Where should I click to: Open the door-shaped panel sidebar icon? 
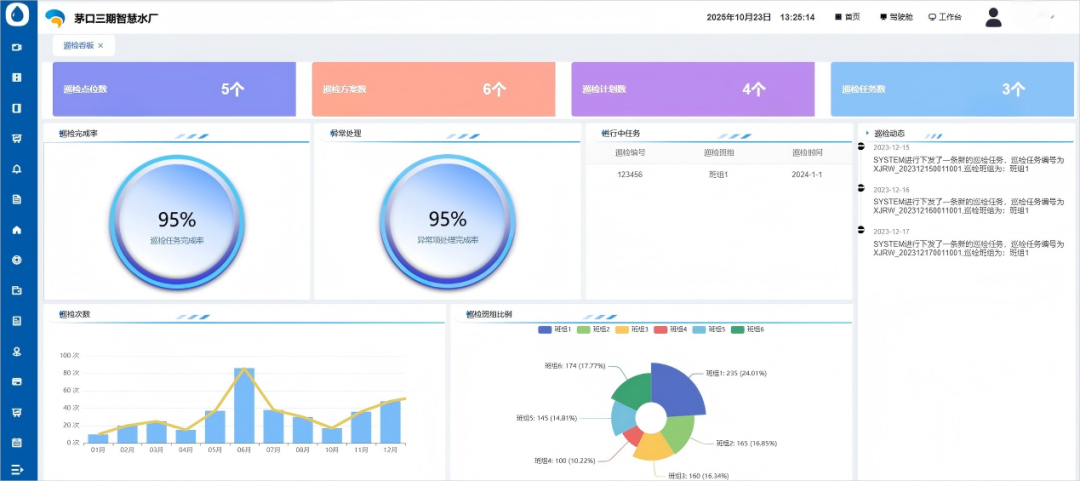(17, 108)
